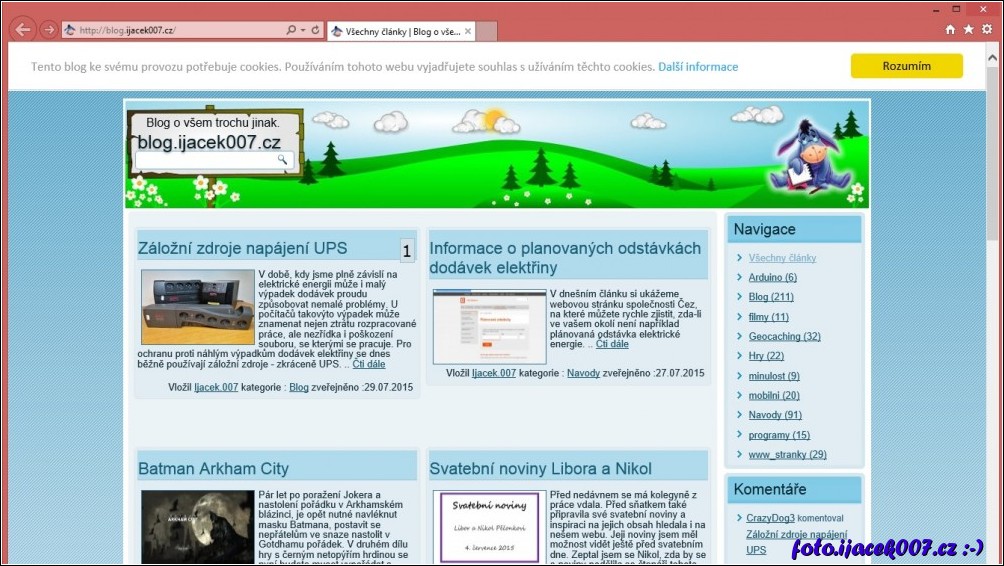Accept cookies with the Rozumím button
The image size is (1004, 566).
(906, 66)
